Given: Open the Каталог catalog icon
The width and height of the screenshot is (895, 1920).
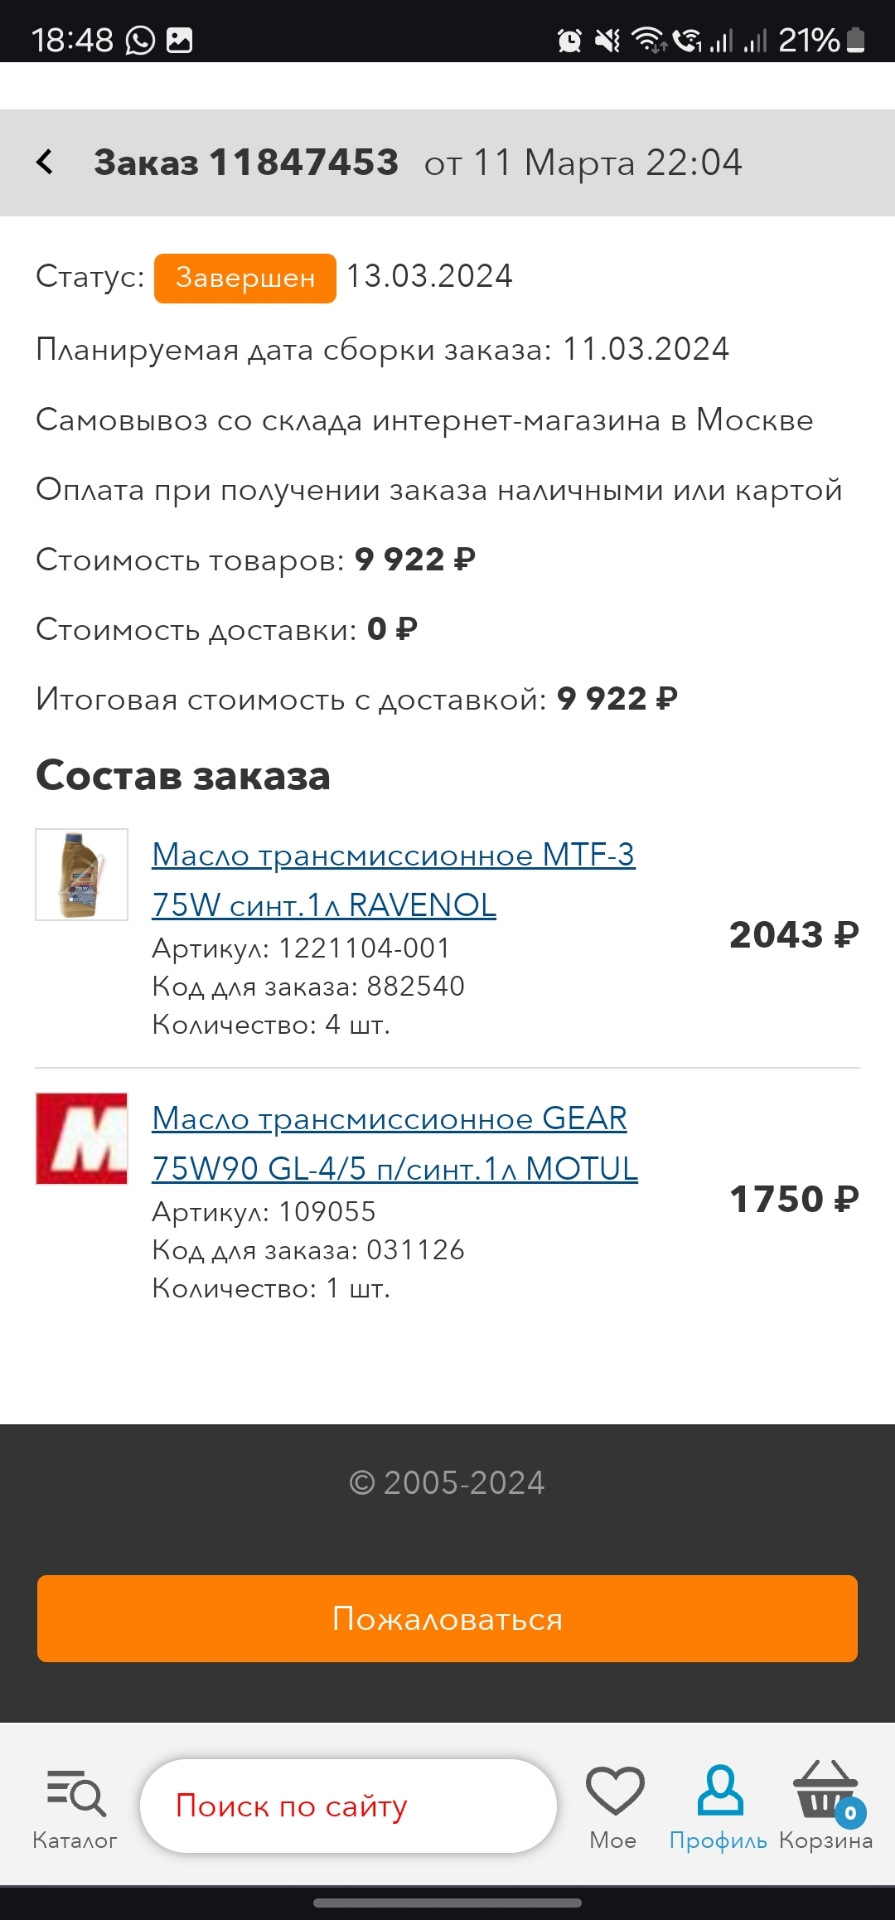Looking at the screenshot, I should (74, 1800).
